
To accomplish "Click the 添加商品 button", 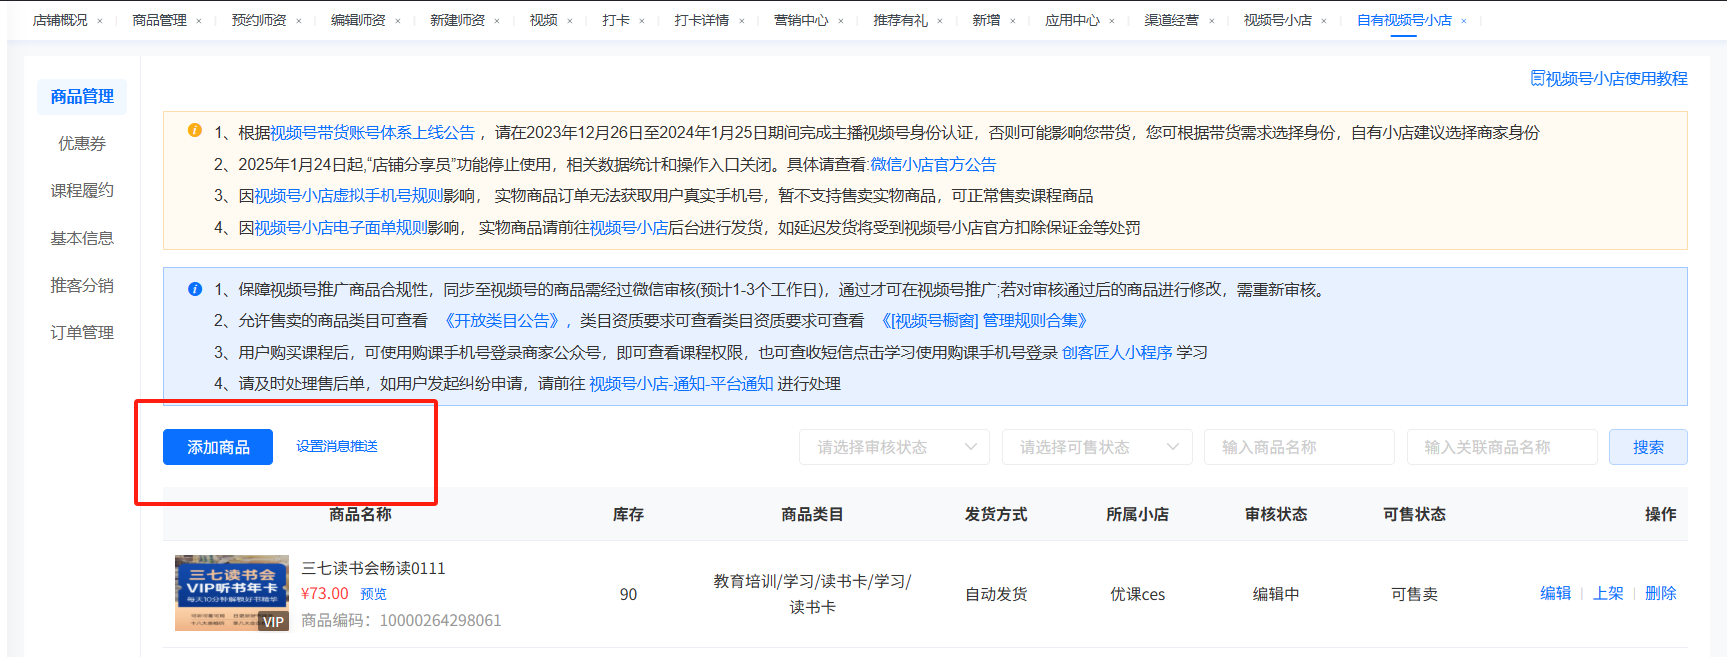I will coord(218,447).
